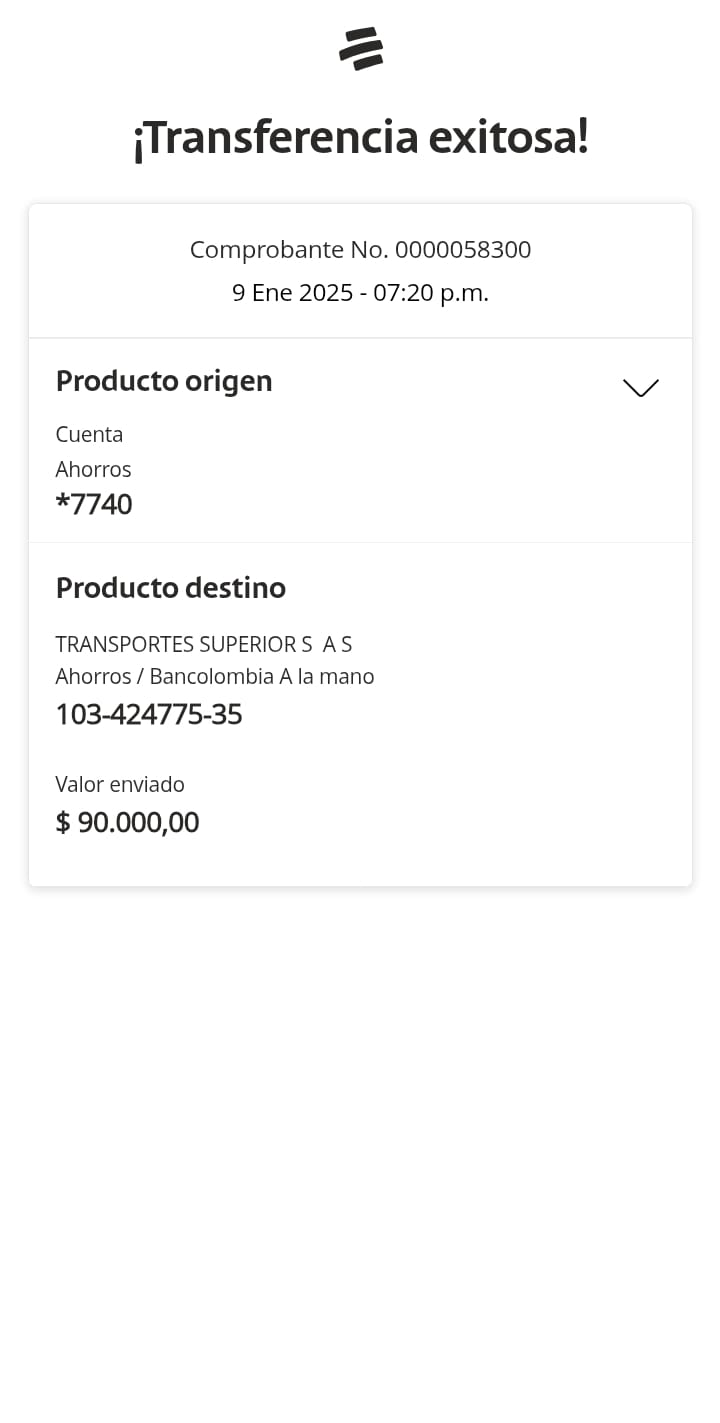The height and width of the screenshot is (1423, 720).
Task: Click the Producto origen heading
Action: click(164, 381)
